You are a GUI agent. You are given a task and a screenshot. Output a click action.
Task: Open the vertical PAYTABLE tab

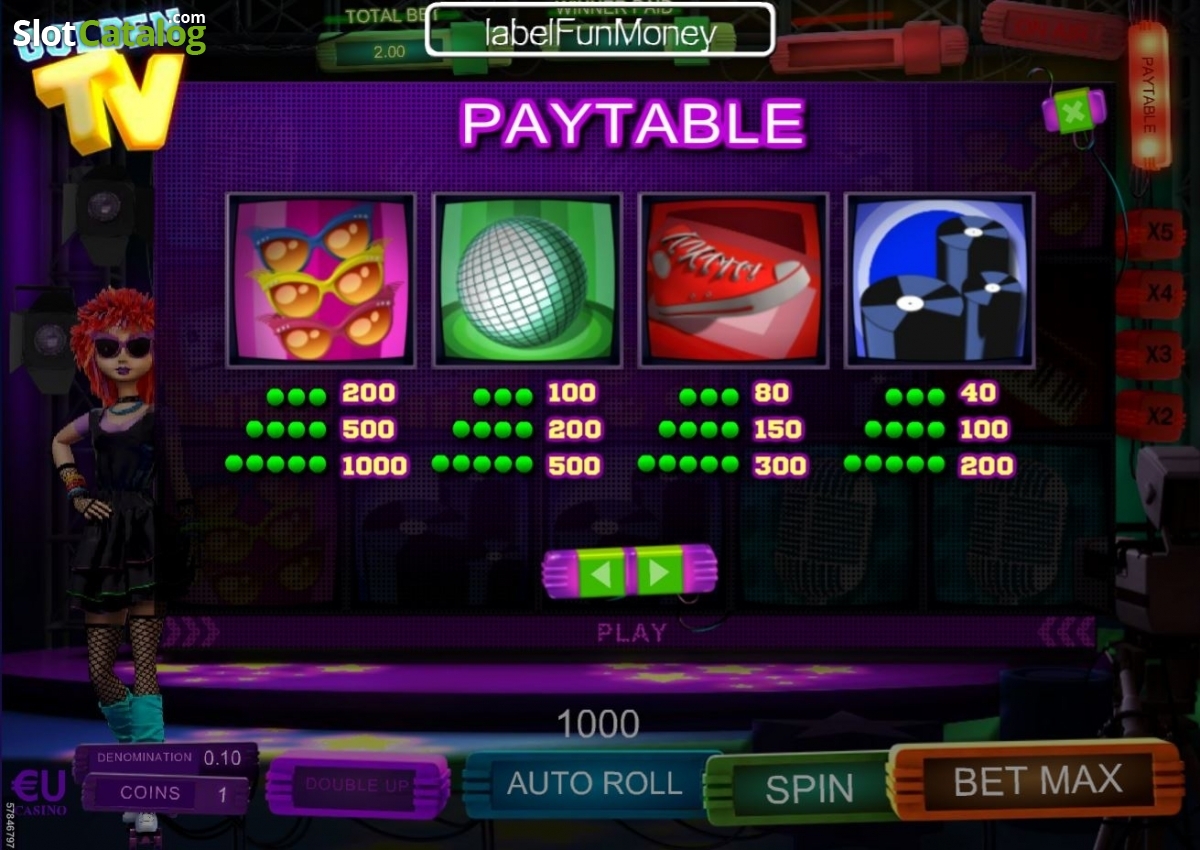pyautogui.click(x=1148, y=95)
